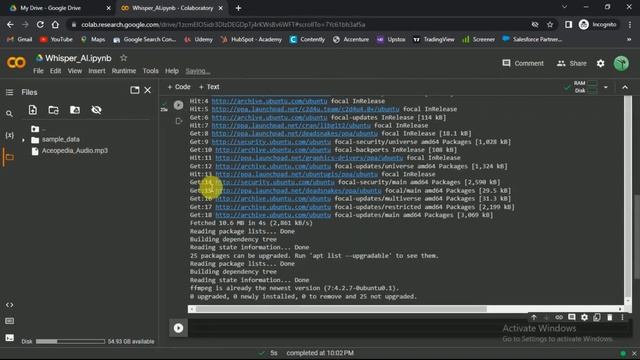Collapse the header with chevron
Viewport: 640px width, 360px height.
[x=625, y=87]
